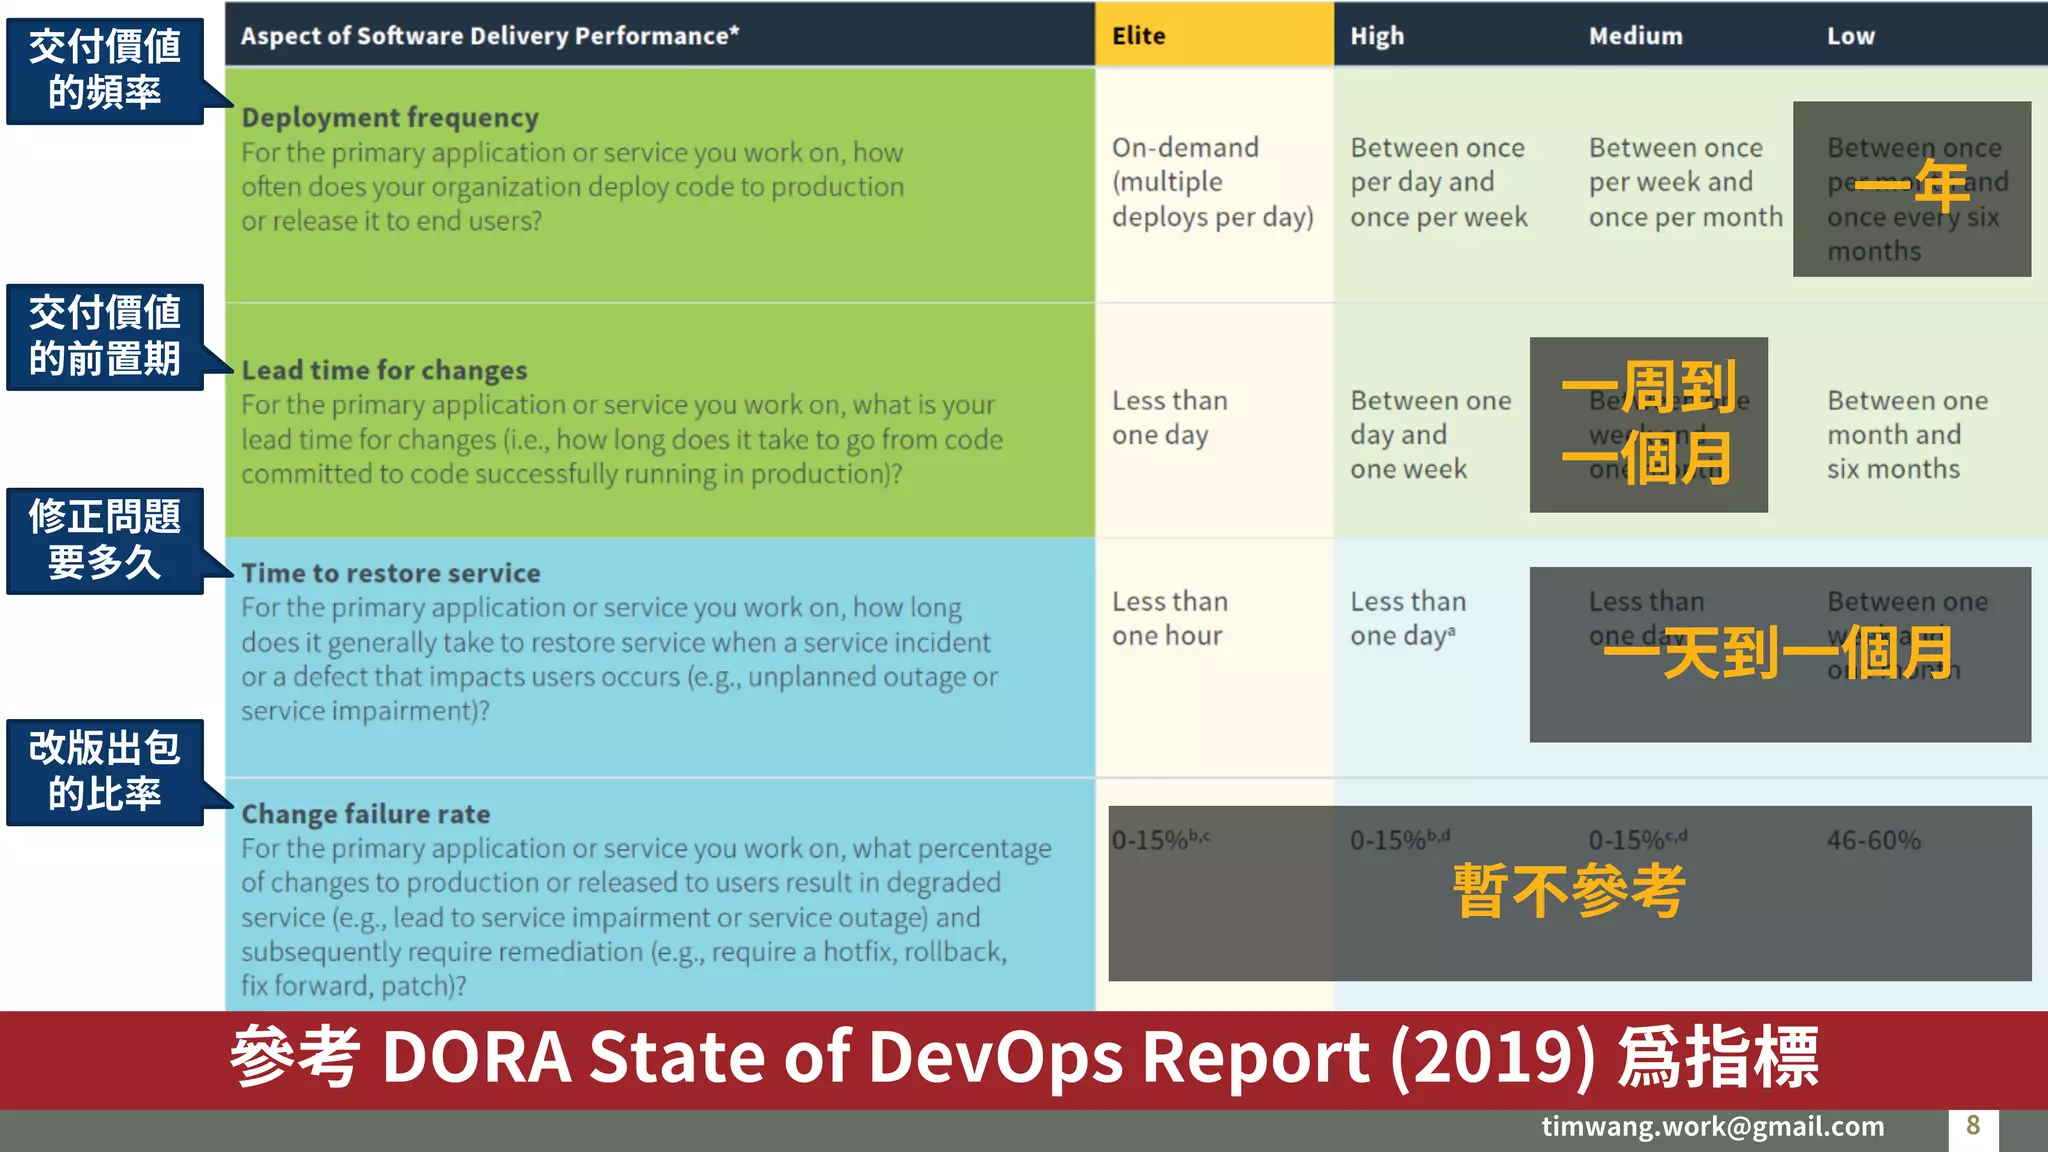
Task: Click the 一年 overlay box
Action: tap(1911, 188)
